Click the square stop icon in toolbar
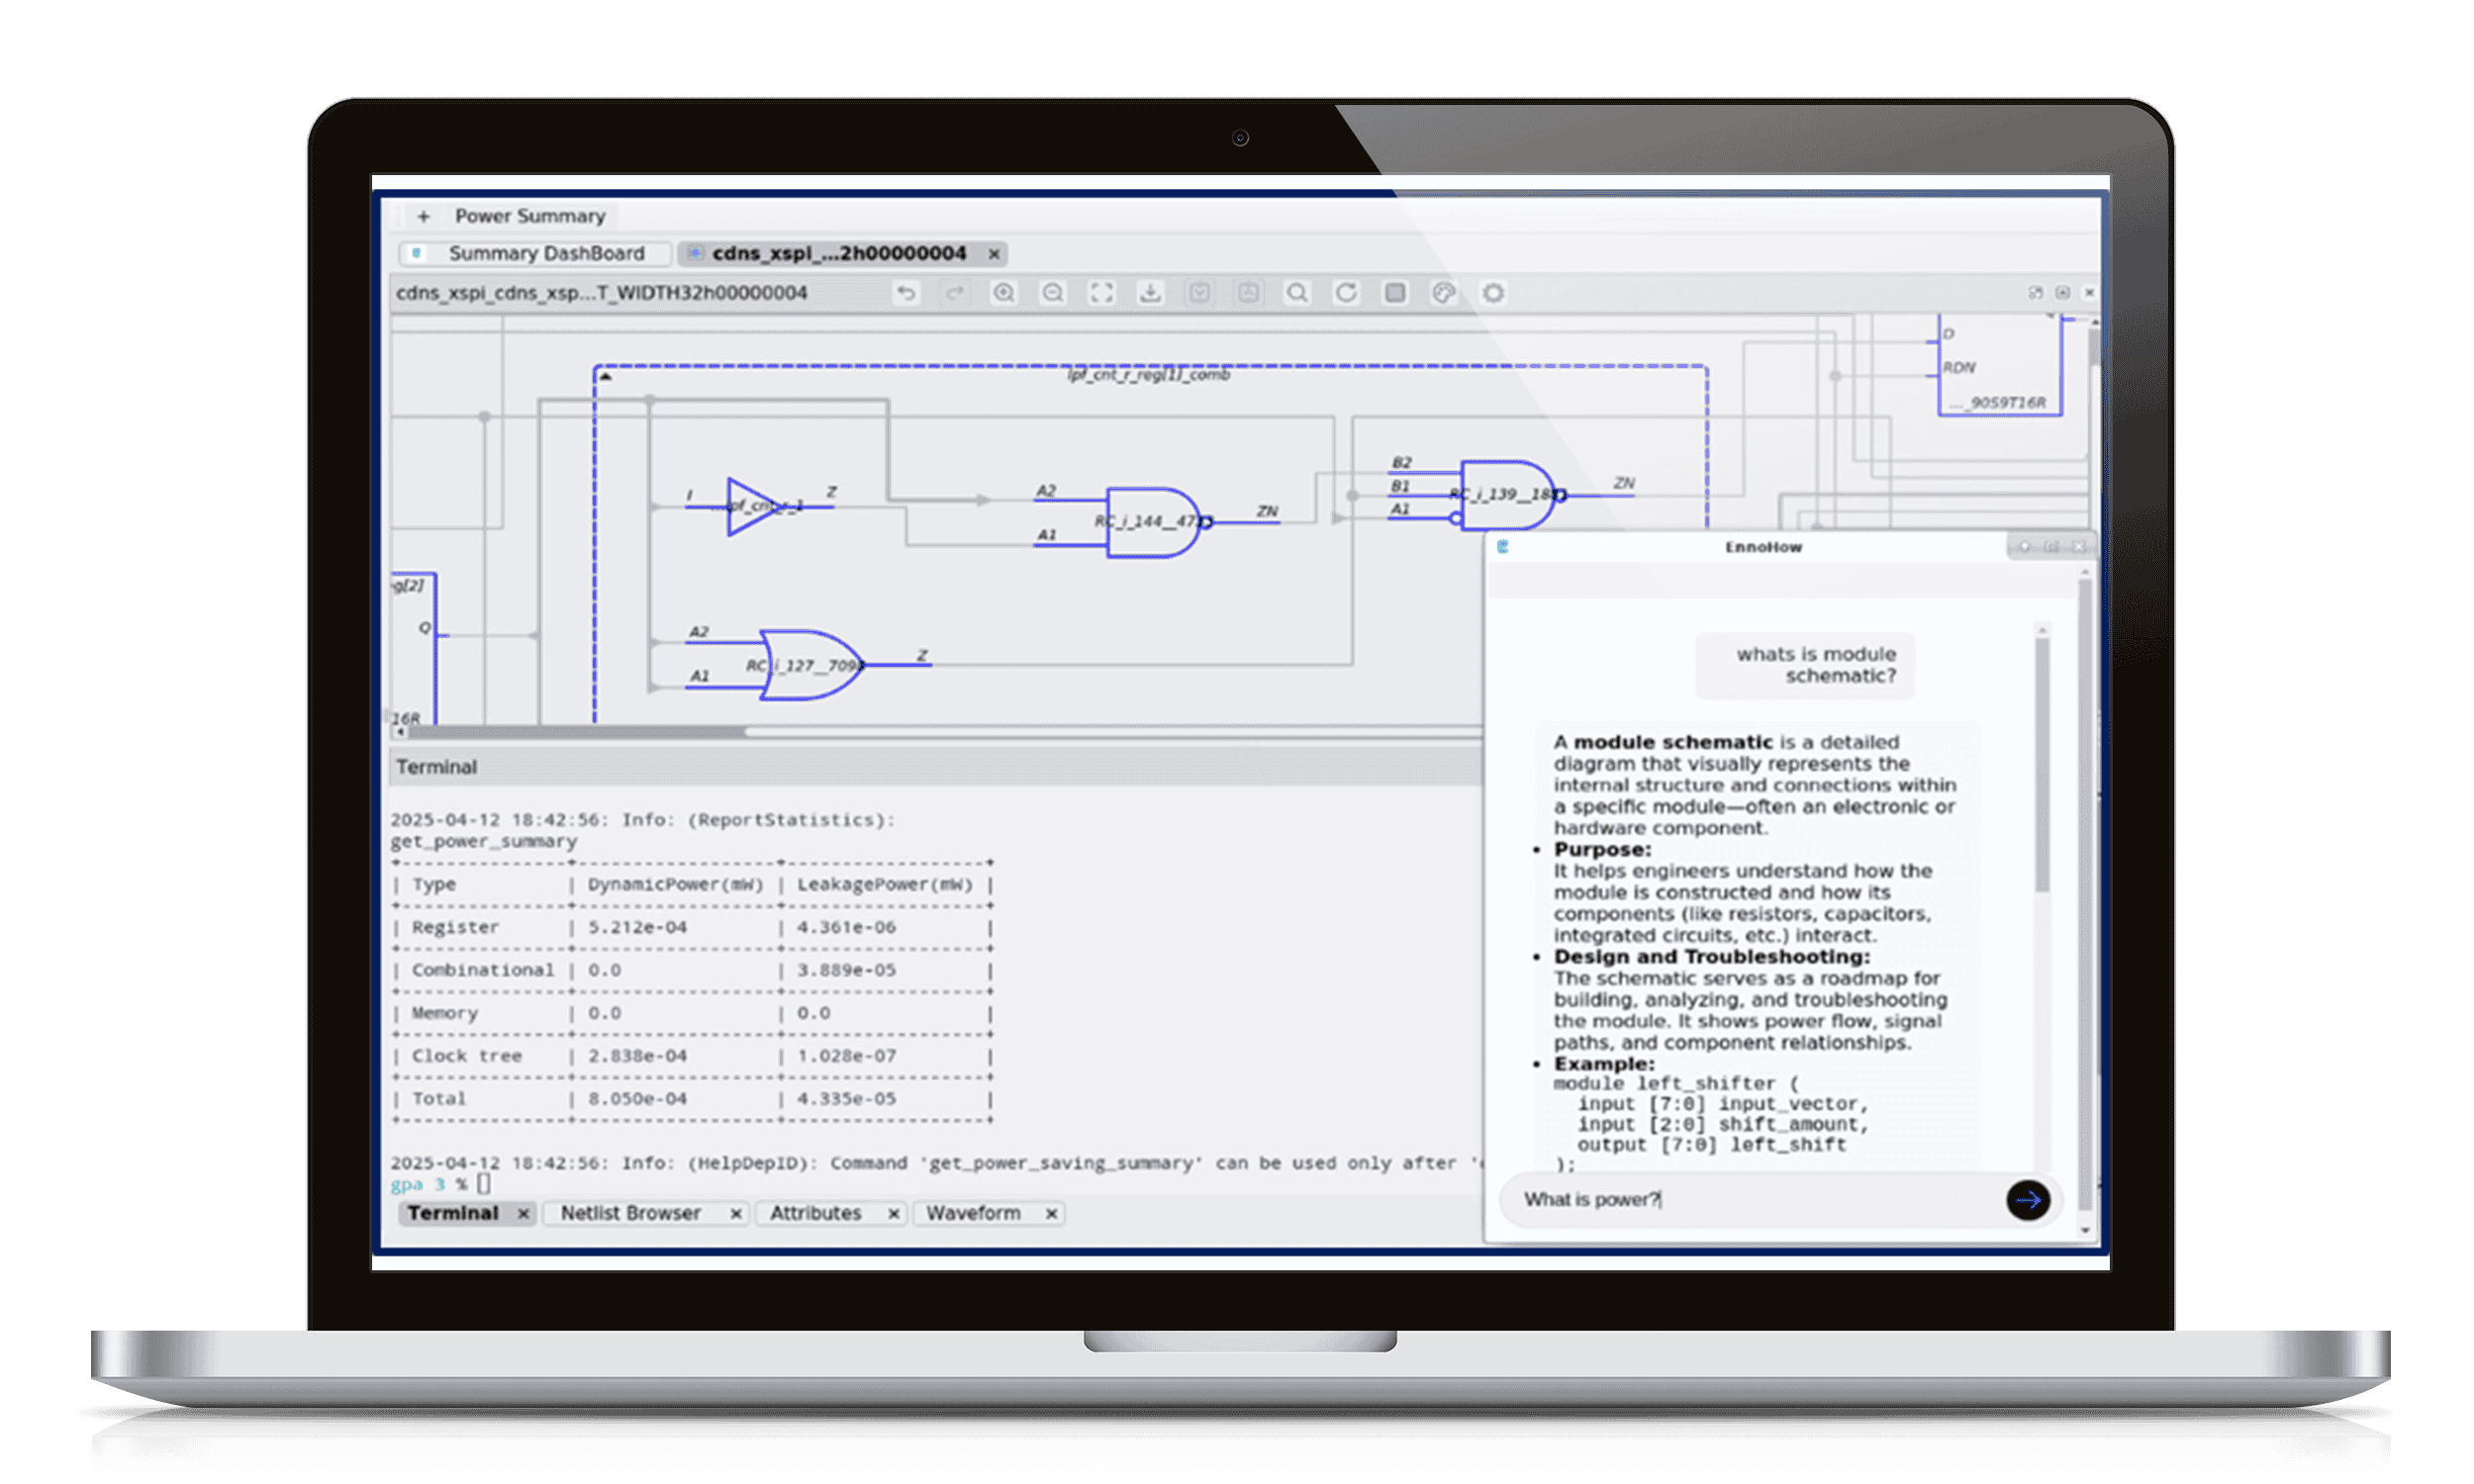This screenshot has width=2474, height=1484. (1395, 293)
